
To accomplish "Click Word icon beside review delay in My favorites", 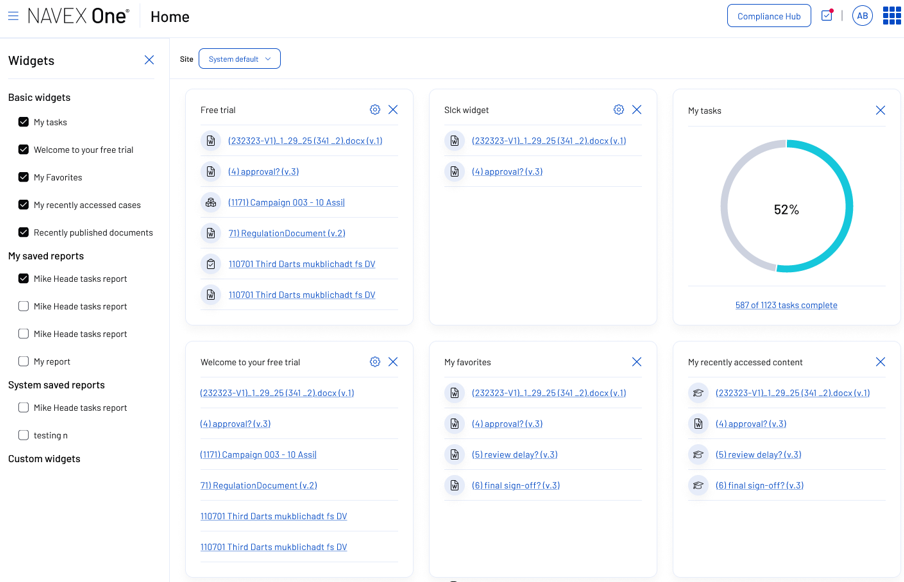I will (455, 455).
